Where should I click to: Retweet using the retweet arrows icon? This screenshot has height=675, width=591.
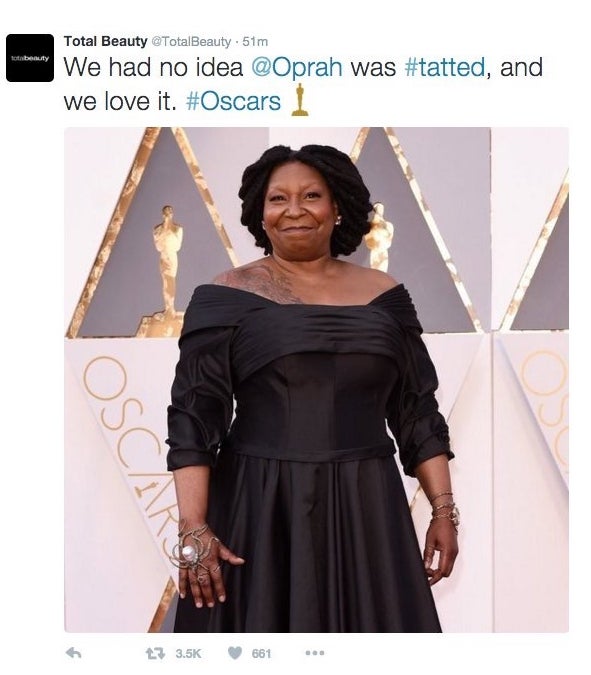(x=155, y=653)
